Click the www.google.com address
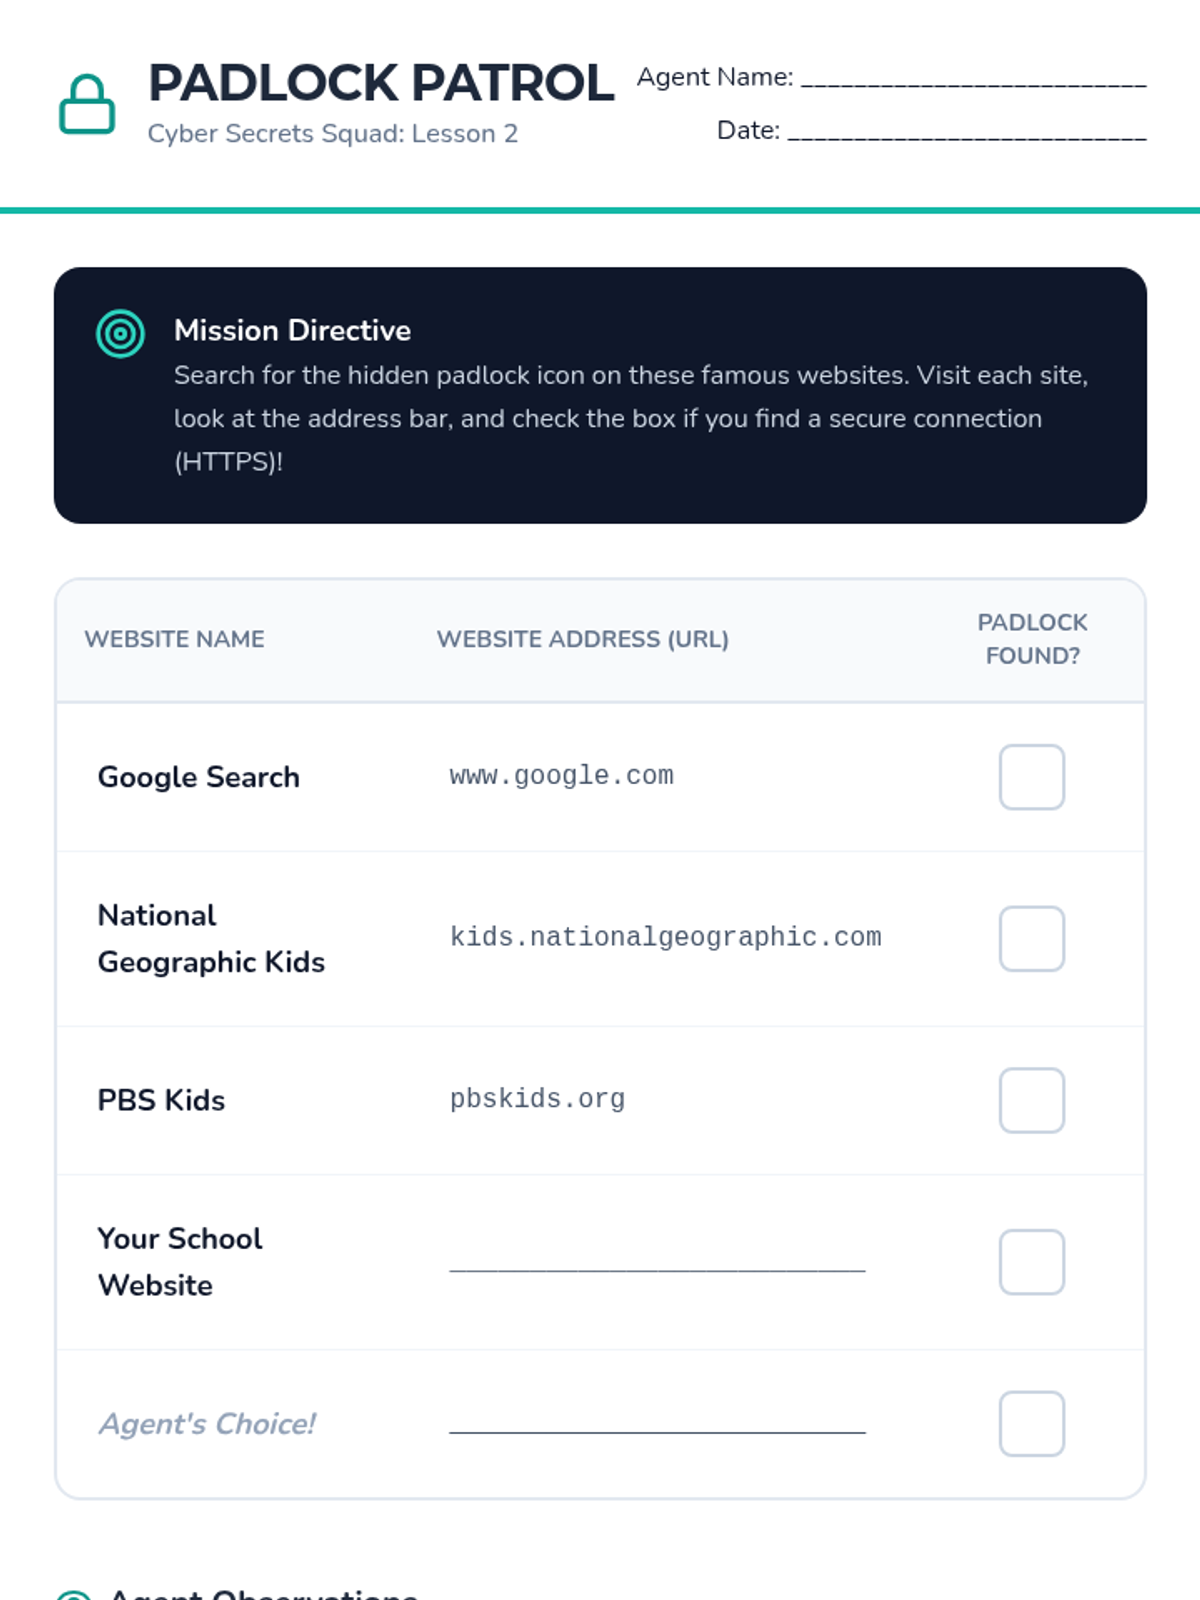The height and width of the screenshot is (1600, 1200). pyautogui.click(x=561, y=776)
